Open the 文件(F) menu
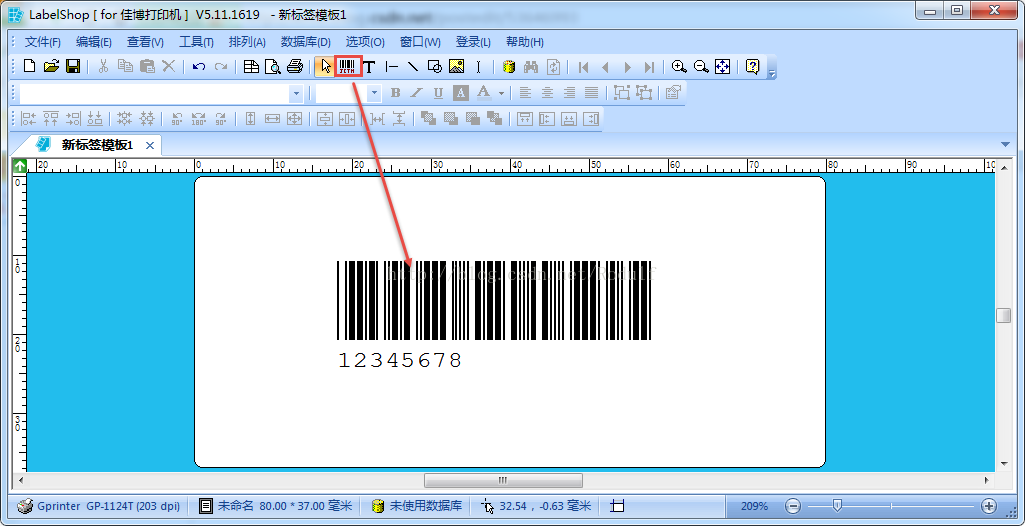This screenshot has width=1025, height=526. [x=42, y=42]
